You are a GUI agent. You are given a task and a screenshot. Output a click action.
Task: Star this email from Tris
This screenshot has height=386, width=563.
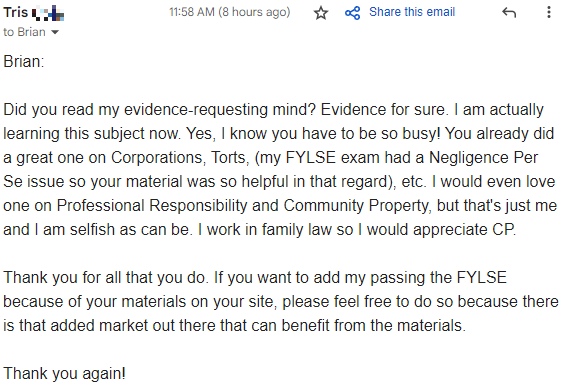tap(321, 13)
